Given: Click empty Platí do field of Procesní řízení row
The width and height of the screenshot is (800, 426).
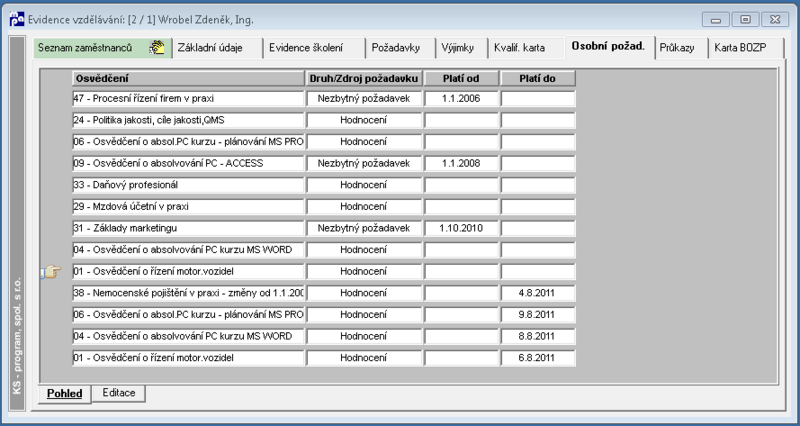Looking at the screenshot, I should pos(538,98).
